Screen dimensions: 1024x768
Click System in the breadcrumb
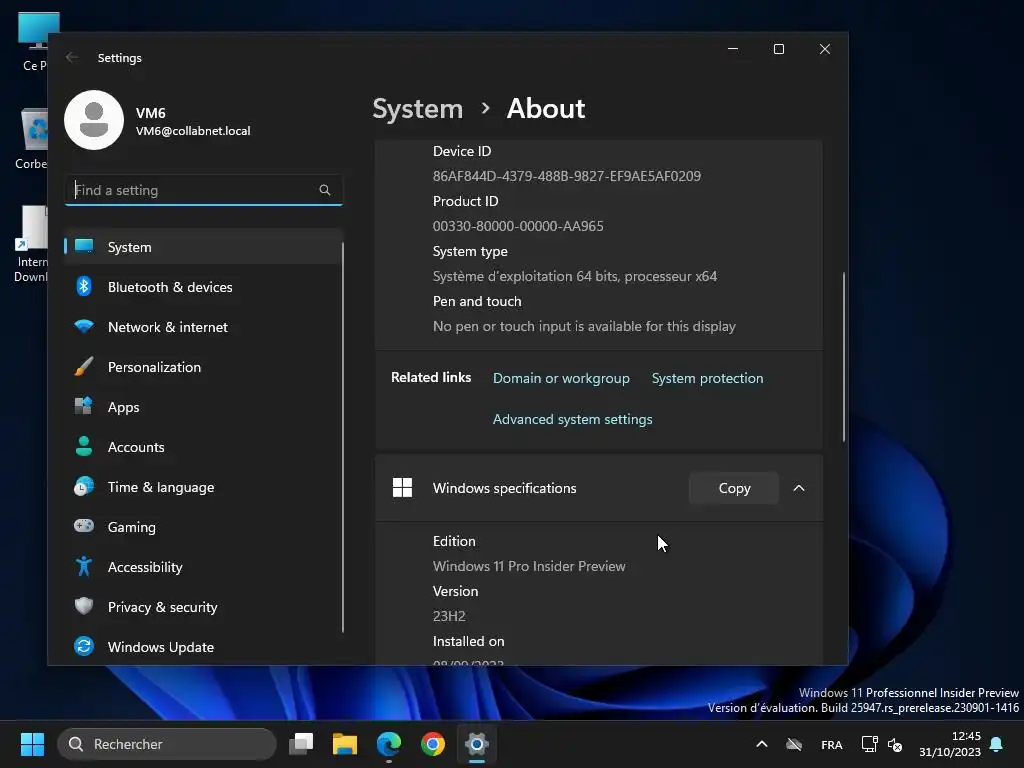coord(417,108)
